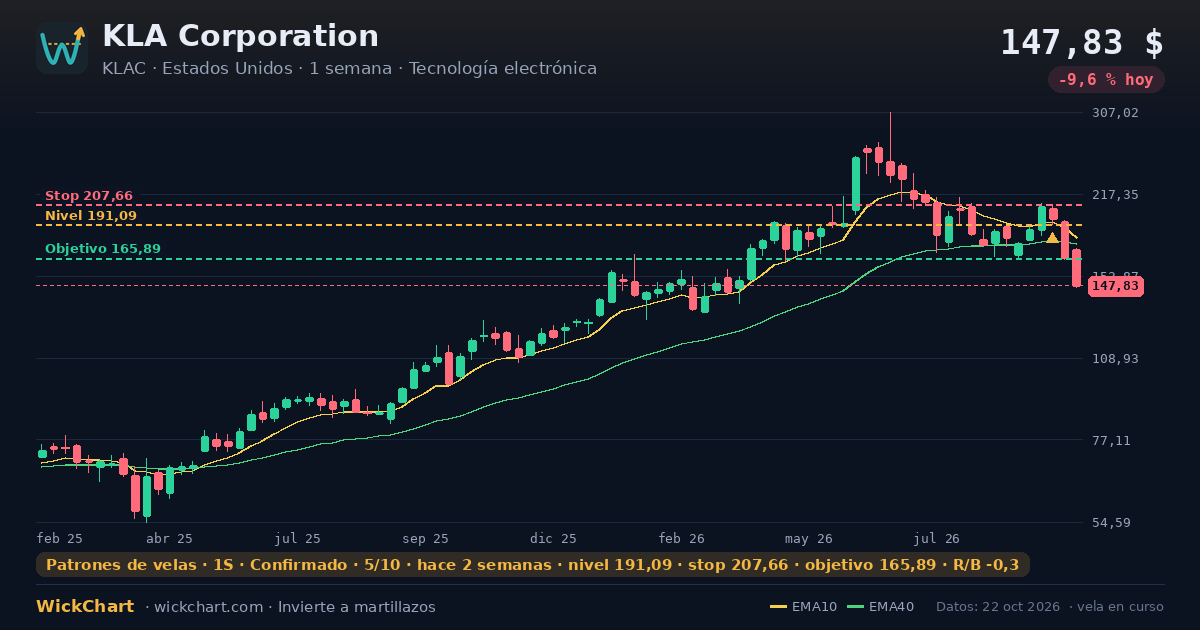Click the 217,35 price axis label
This screenshot has height=630, width=1200.
[1115, 195]
